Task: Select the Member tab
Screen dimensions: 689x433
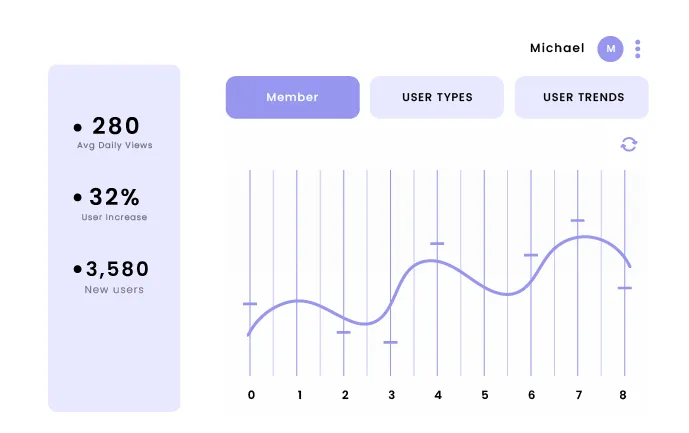Action: (292, 97)
